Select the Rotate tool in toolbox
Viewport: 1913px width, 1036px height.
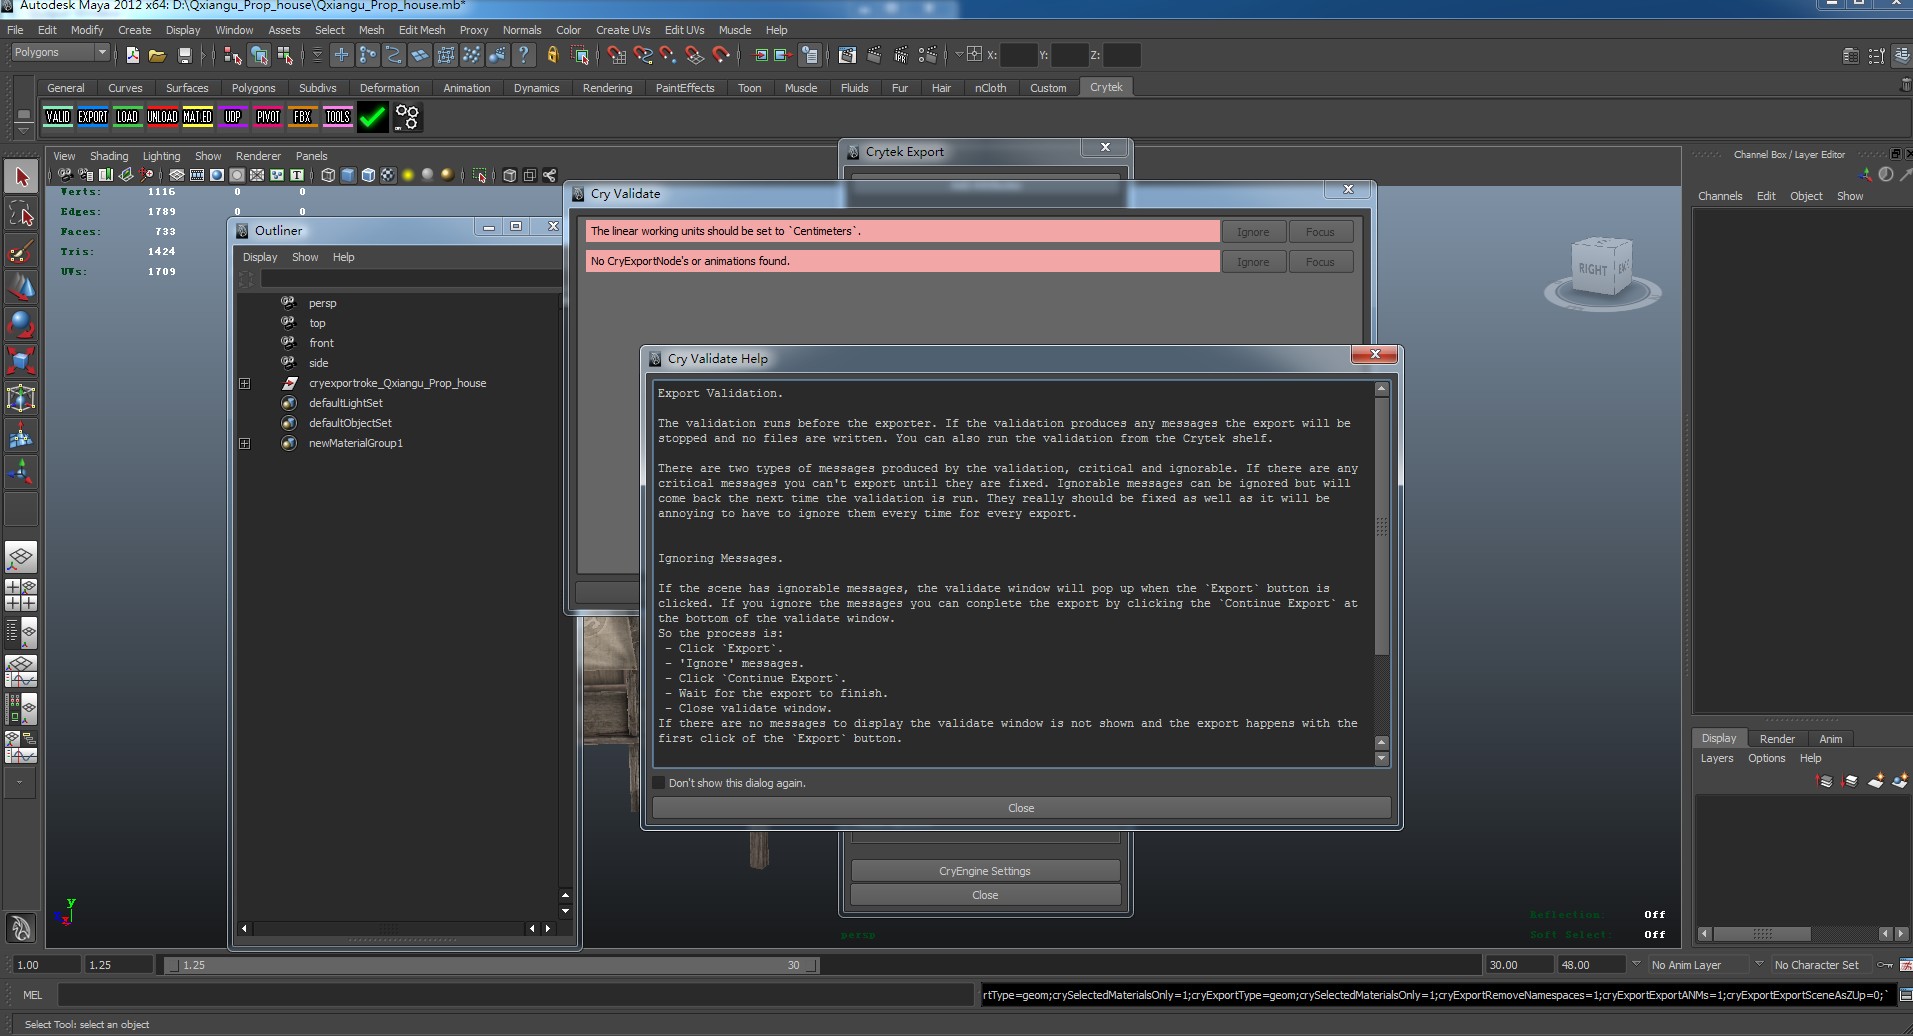pyautogui.click(x=21, y=324)
